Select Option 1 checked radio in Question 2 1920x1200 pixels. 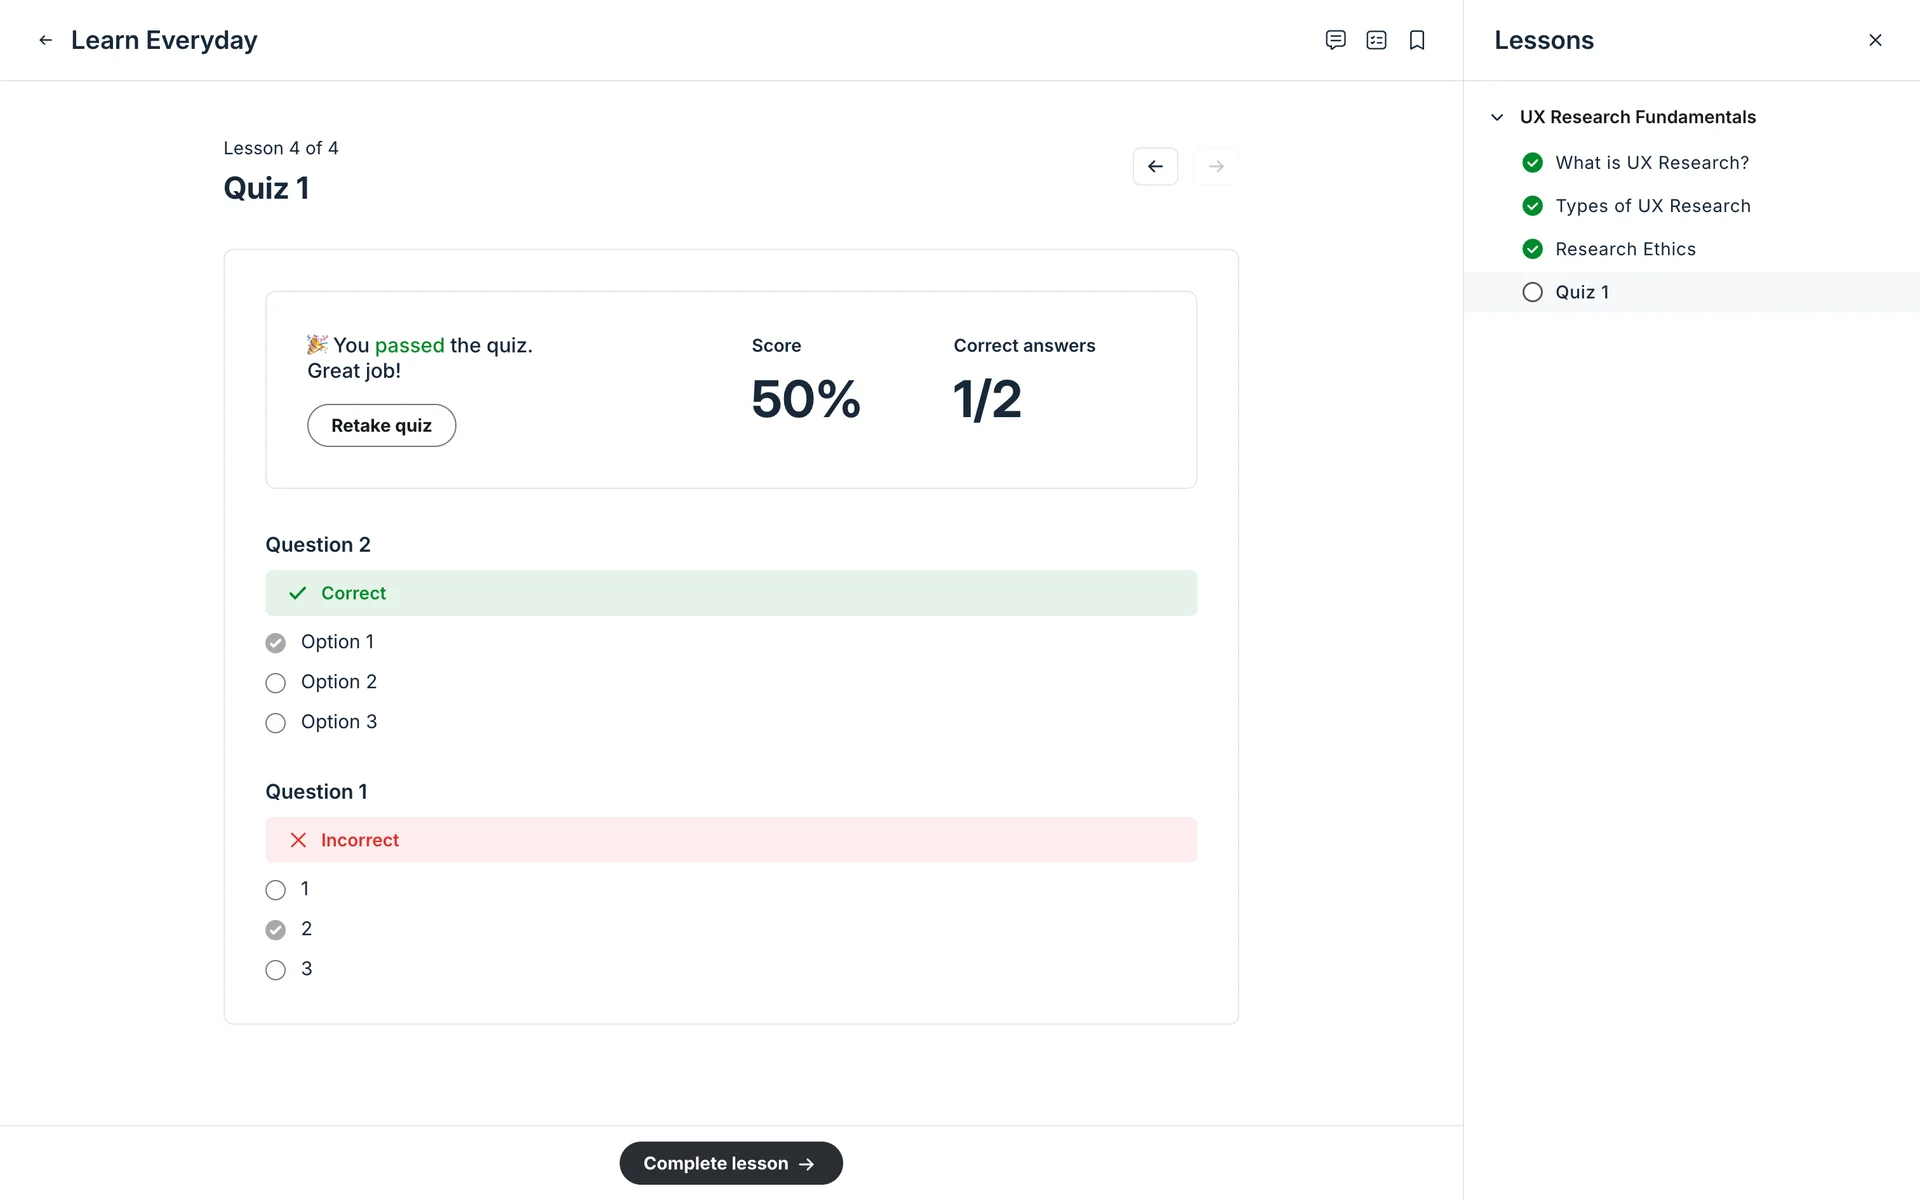click(x=276, y=643)
